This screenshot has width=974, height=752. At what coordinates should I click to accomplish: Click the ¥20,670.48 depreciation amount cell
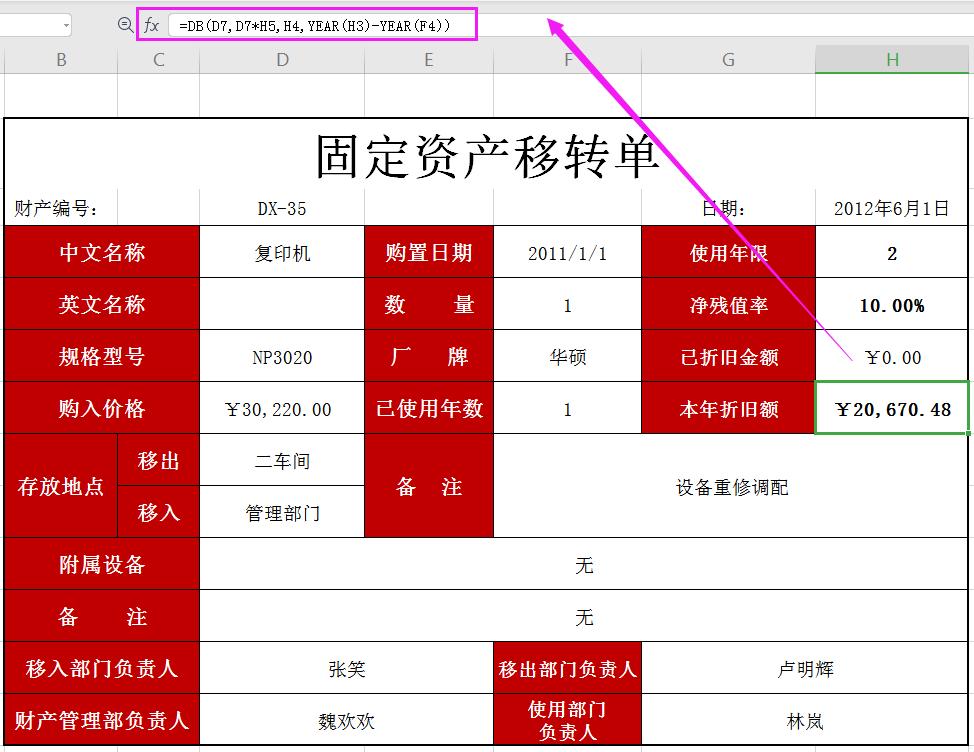(891, 407)
